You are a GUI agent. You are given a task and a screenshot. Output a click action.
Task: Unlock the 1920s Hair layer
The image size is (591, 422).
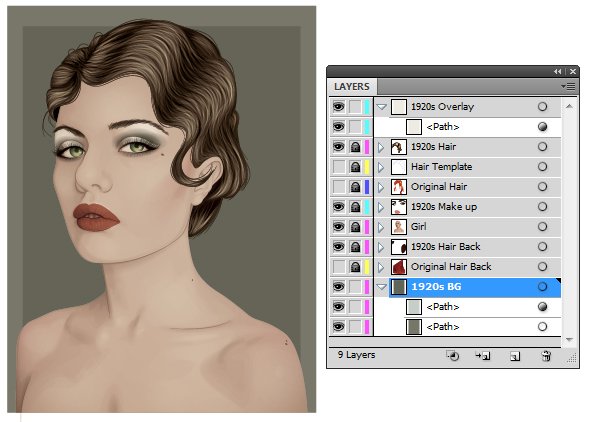tap(355, 147)
